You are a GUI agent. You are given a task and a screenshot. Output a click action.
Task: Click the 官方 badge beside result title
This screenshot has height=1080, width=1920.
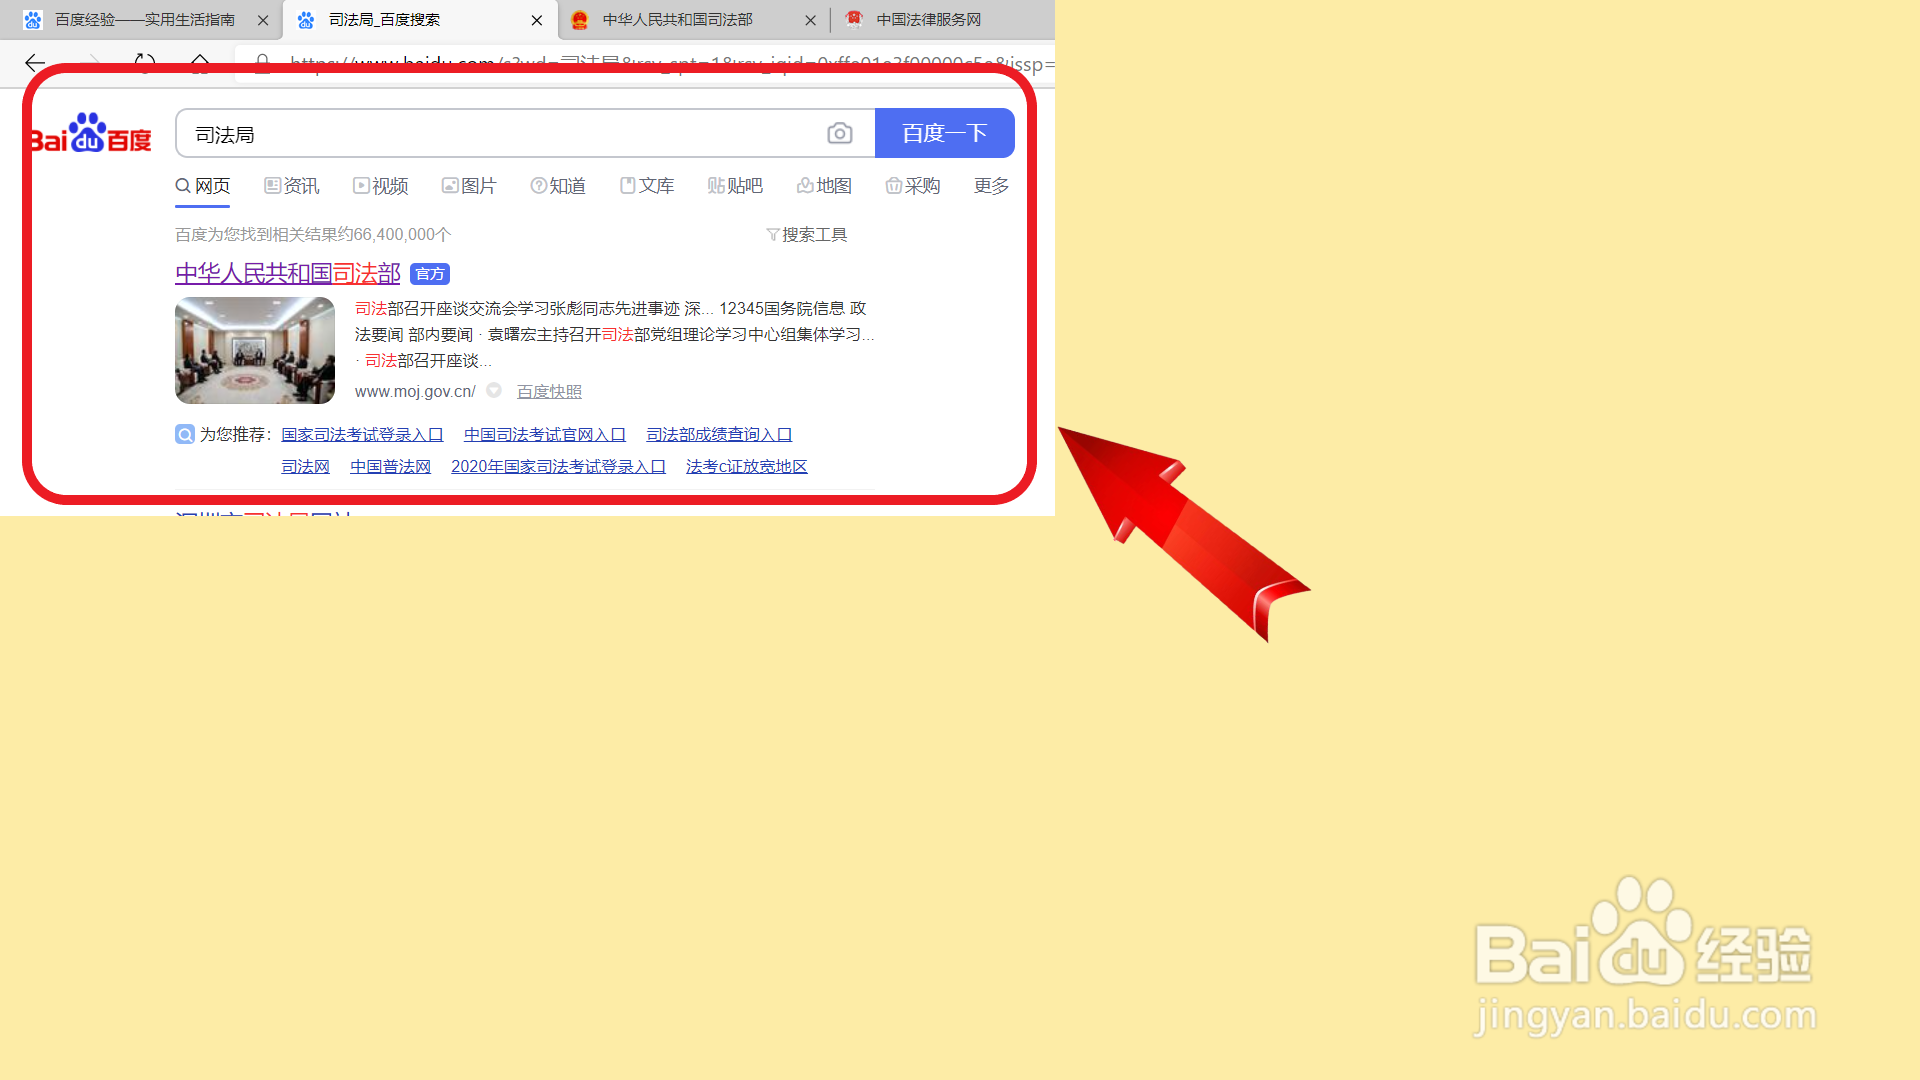[x=430, y=274]
